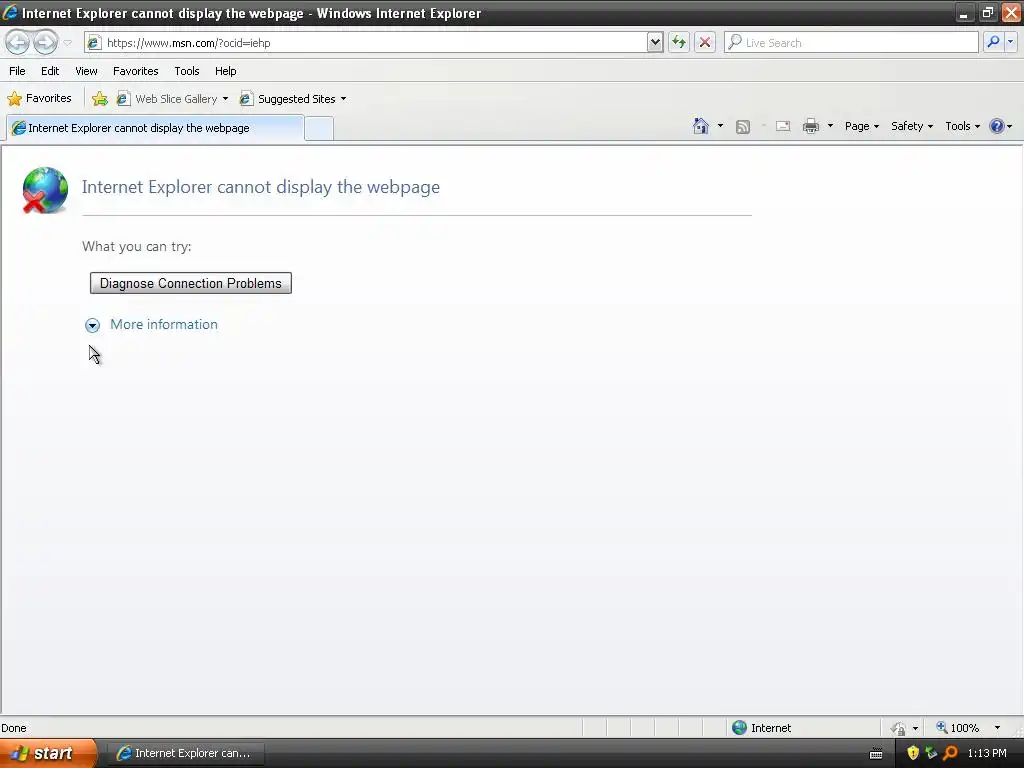Viewport: 1024px width, 768px height.
Task: Expand the zoom level dropdown arrow
Action: point(997,728)
